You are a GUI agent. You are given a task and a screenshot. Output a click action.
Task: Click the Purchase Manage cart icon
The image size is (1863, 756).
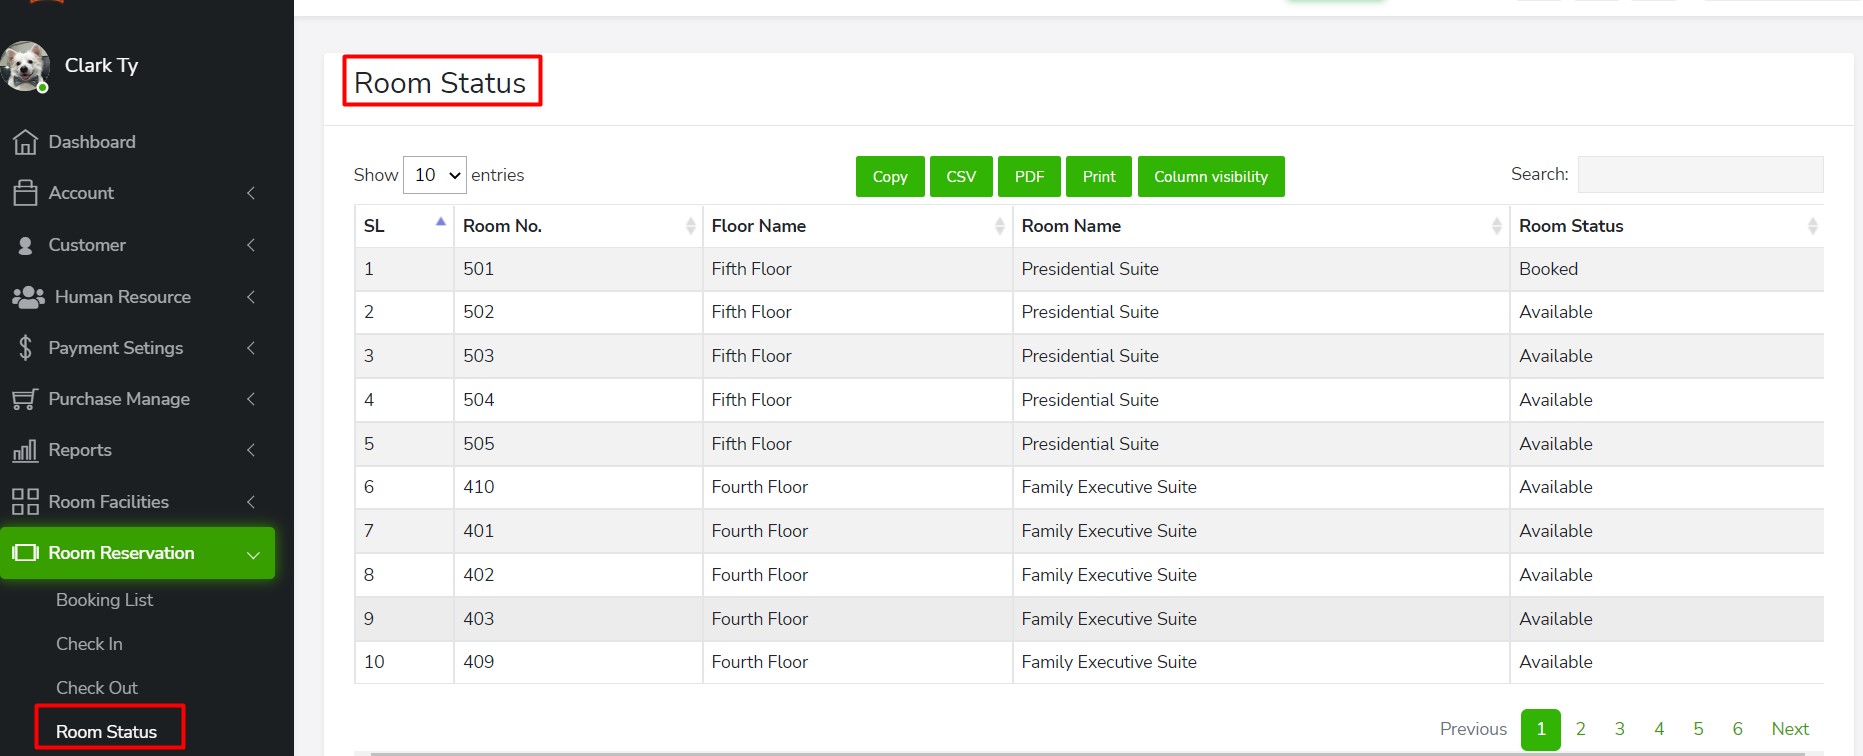(25, 400)
